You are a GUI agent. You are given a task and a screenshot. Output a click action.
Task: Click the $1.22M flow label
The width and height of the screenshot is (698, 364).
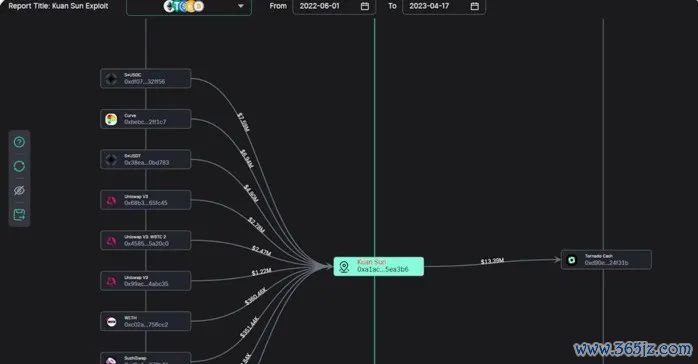261,271
